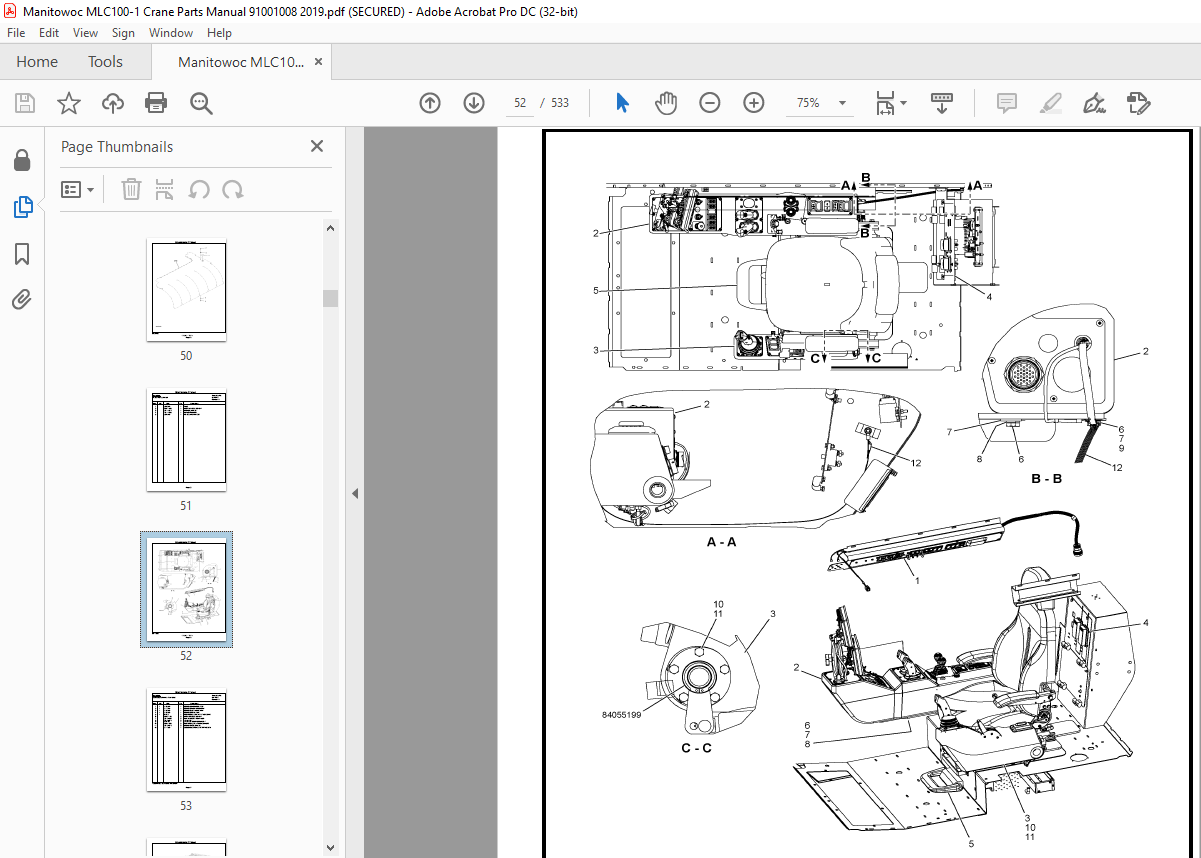This screenshot has height=858, width=1201.
Task: Open the find text magnifier tool
Action: 201,103
